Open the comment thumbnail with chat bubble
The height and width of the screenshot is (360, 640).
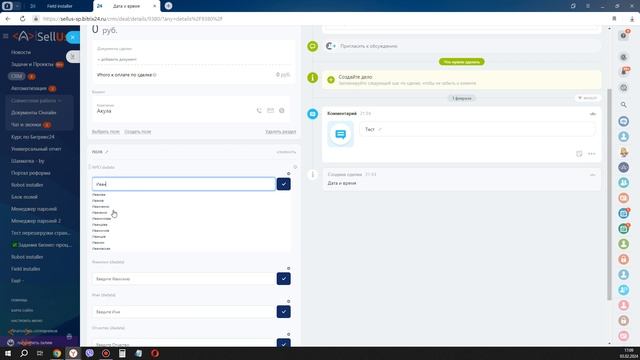(341, 134)
